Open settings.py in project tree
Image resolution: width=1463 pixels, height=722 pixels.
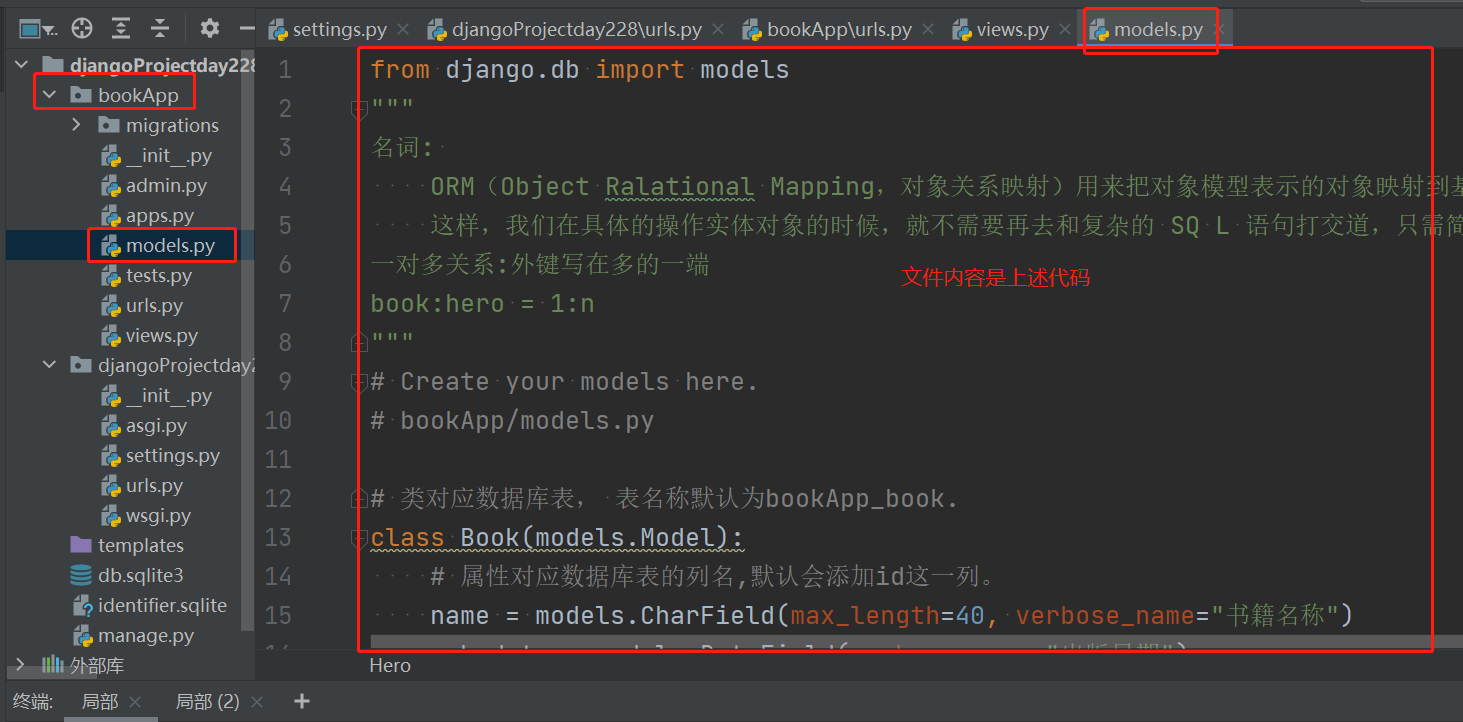tap(173, 456)
